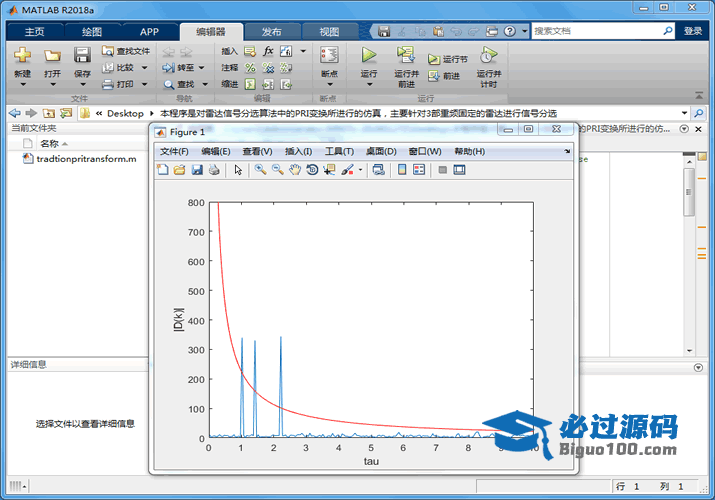The height and width of the screenshot is (500, 715).
Task: Open the Save (保存) dropdown arrow
Action: (83, 84)
